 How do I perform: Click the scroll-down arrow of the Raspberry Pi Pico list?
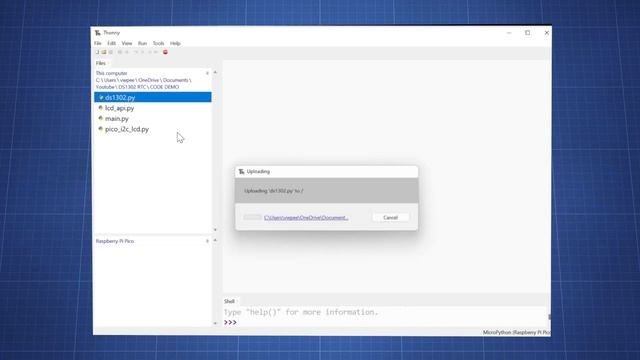[215, 323]
